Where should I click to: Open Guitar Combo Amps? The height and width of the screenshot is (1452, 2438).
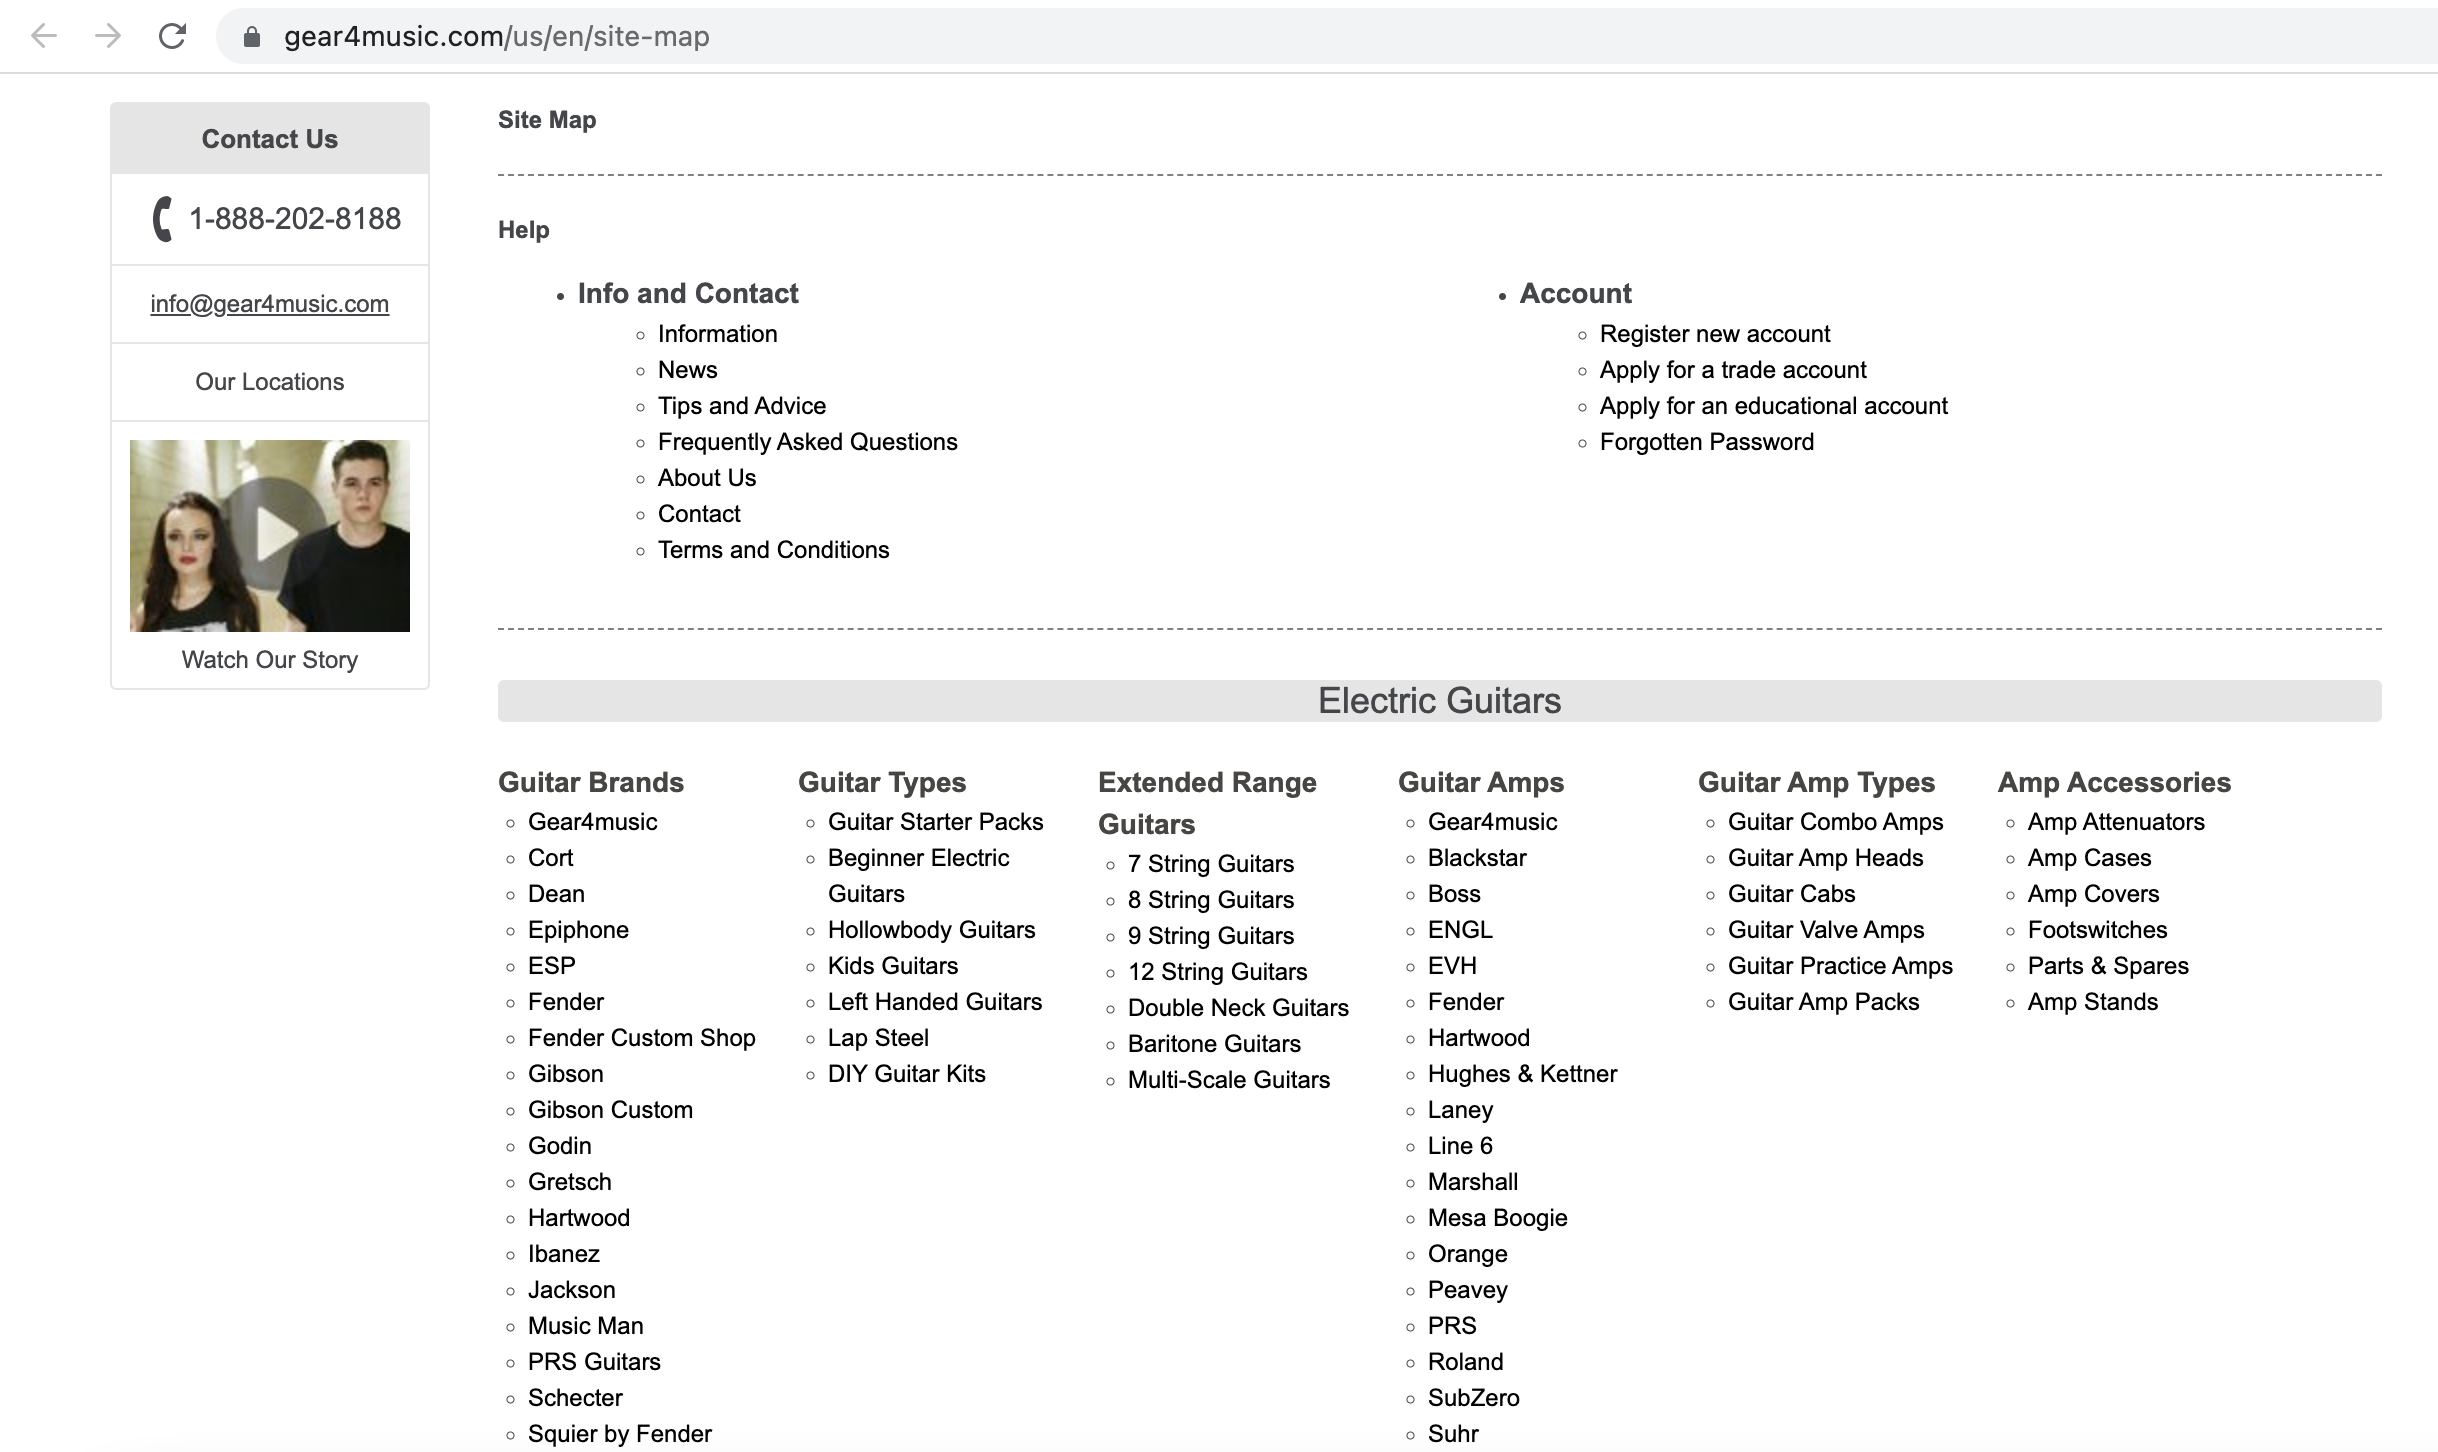click(x=1835, y=821)
